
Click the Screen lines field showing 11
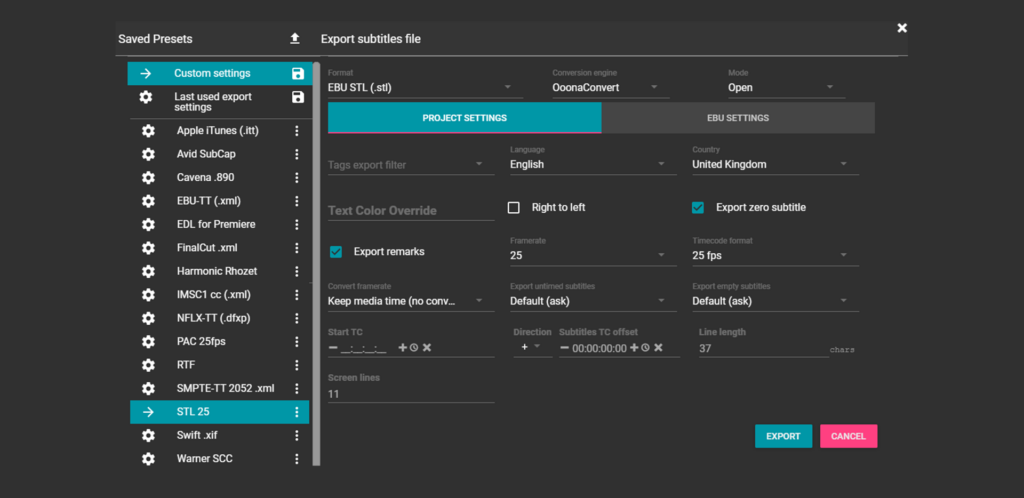pos(411,394)
